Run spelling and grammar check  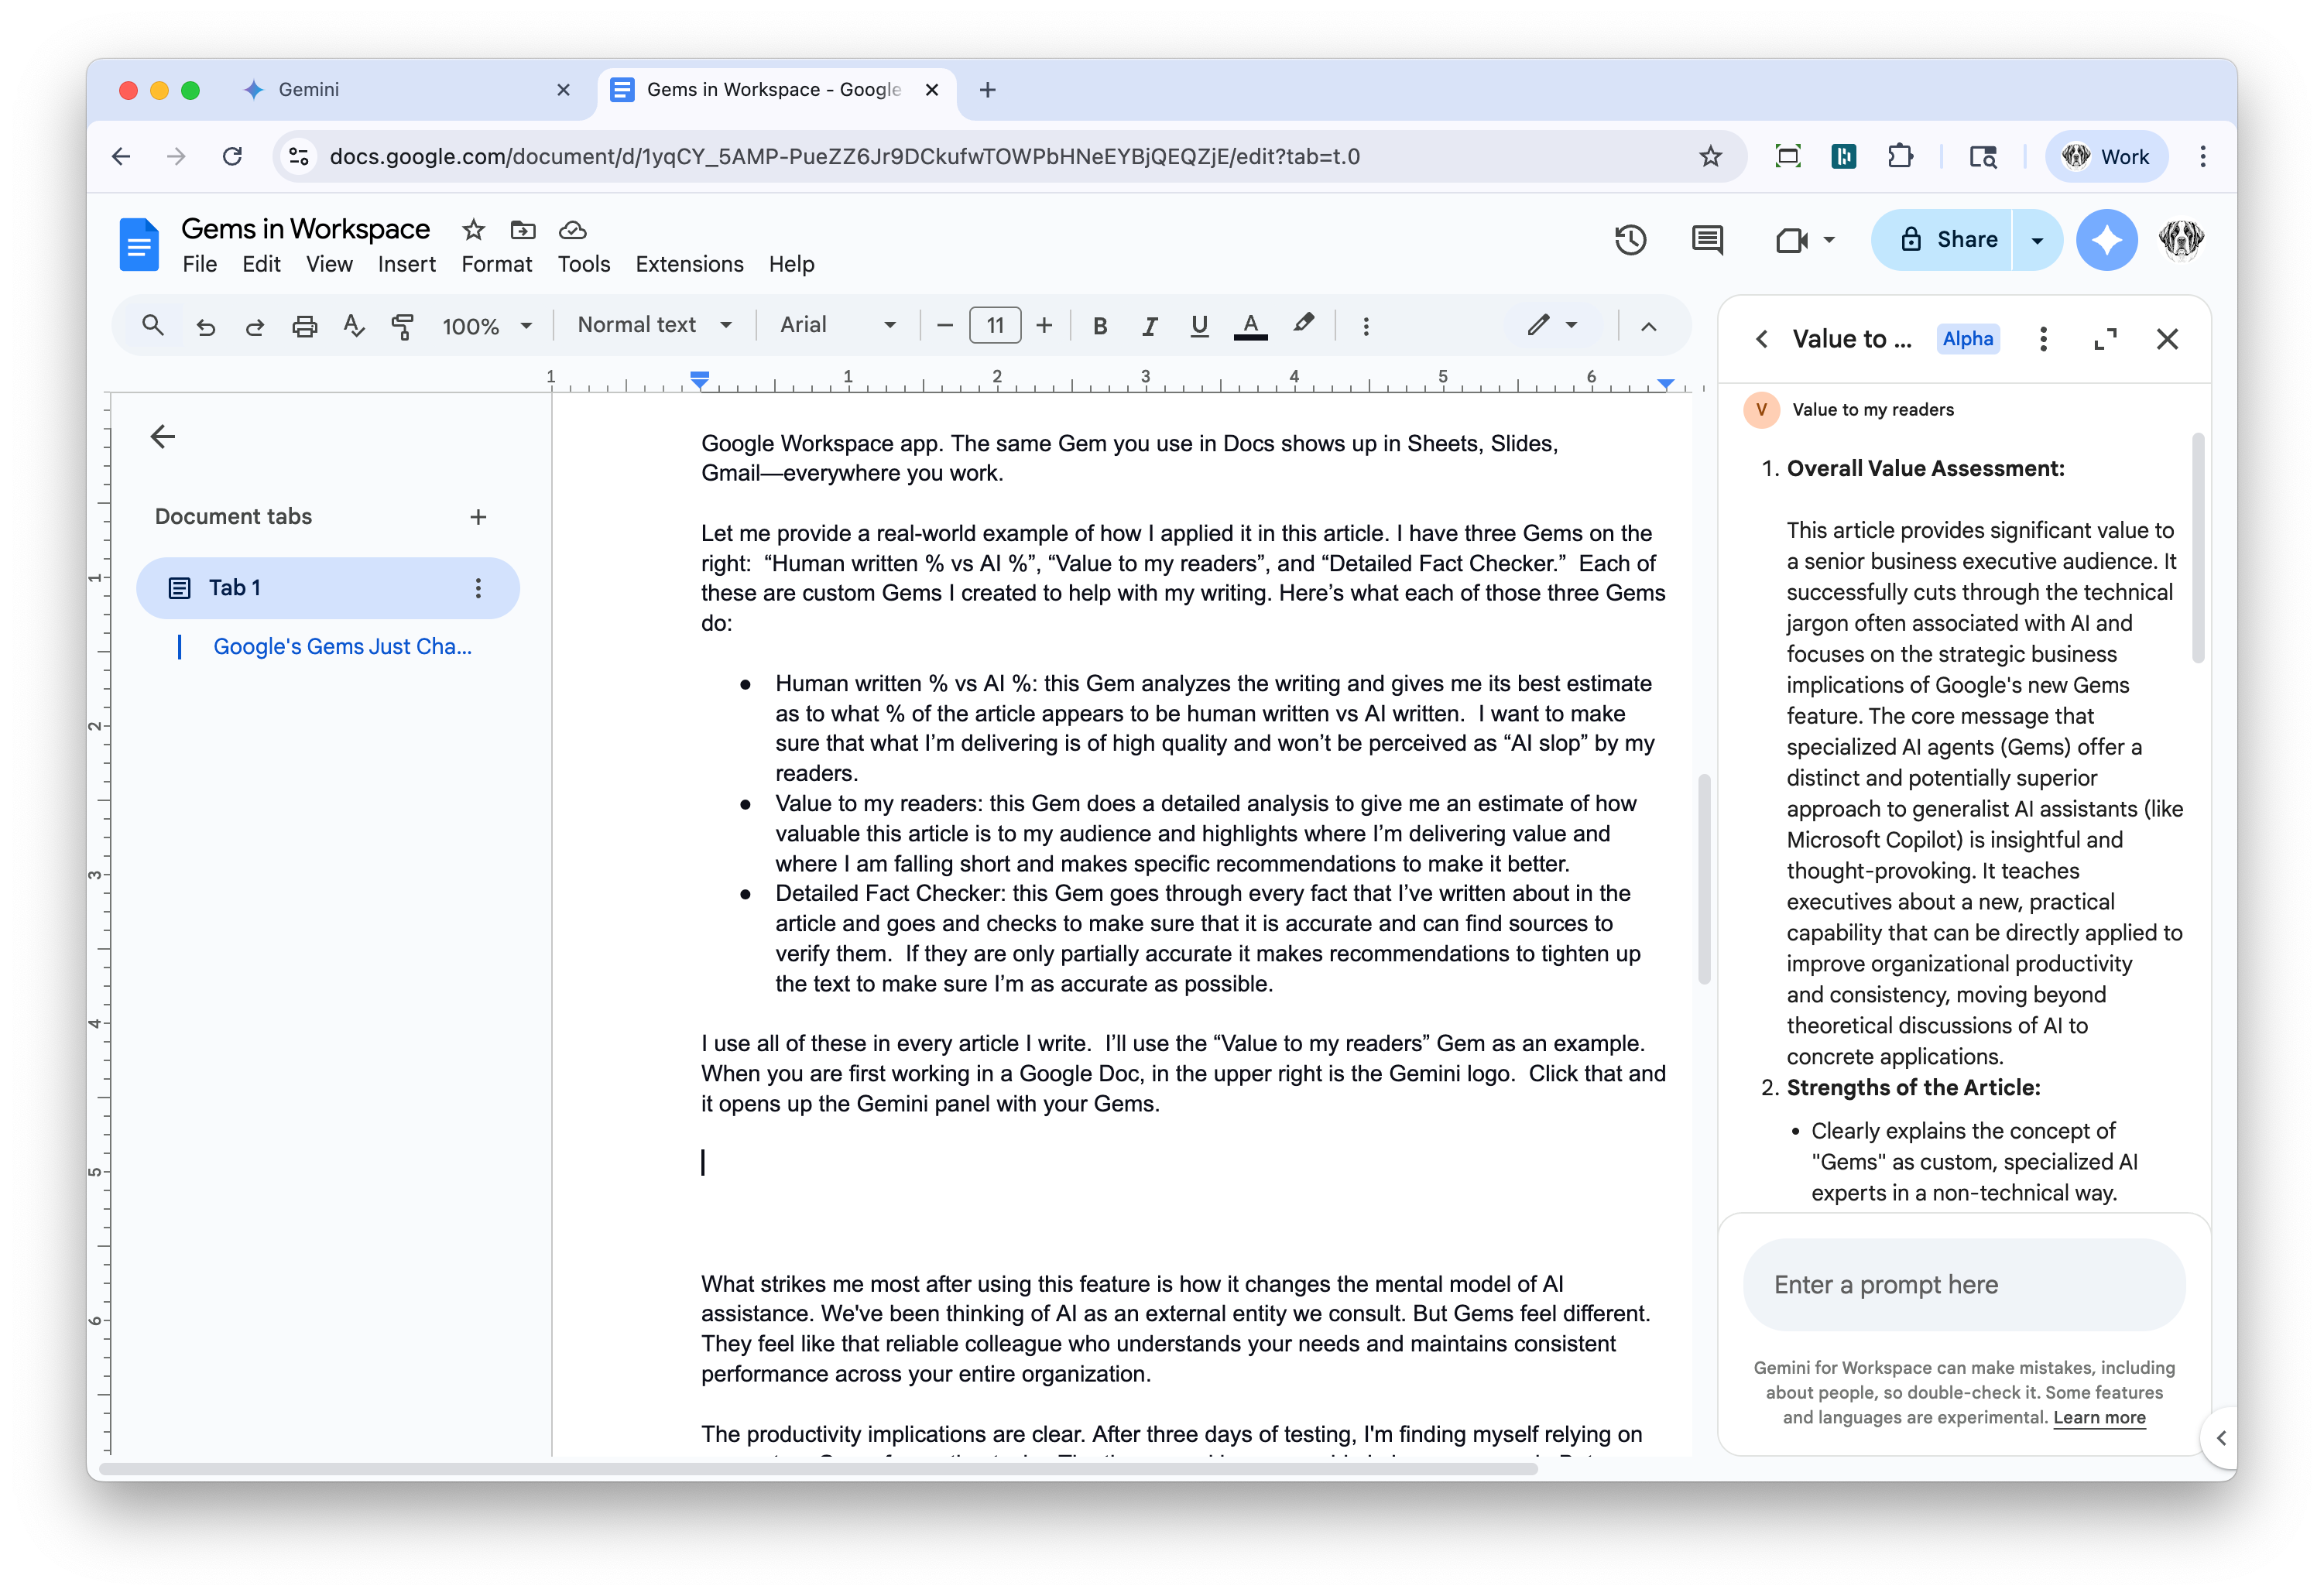[353, 326]
